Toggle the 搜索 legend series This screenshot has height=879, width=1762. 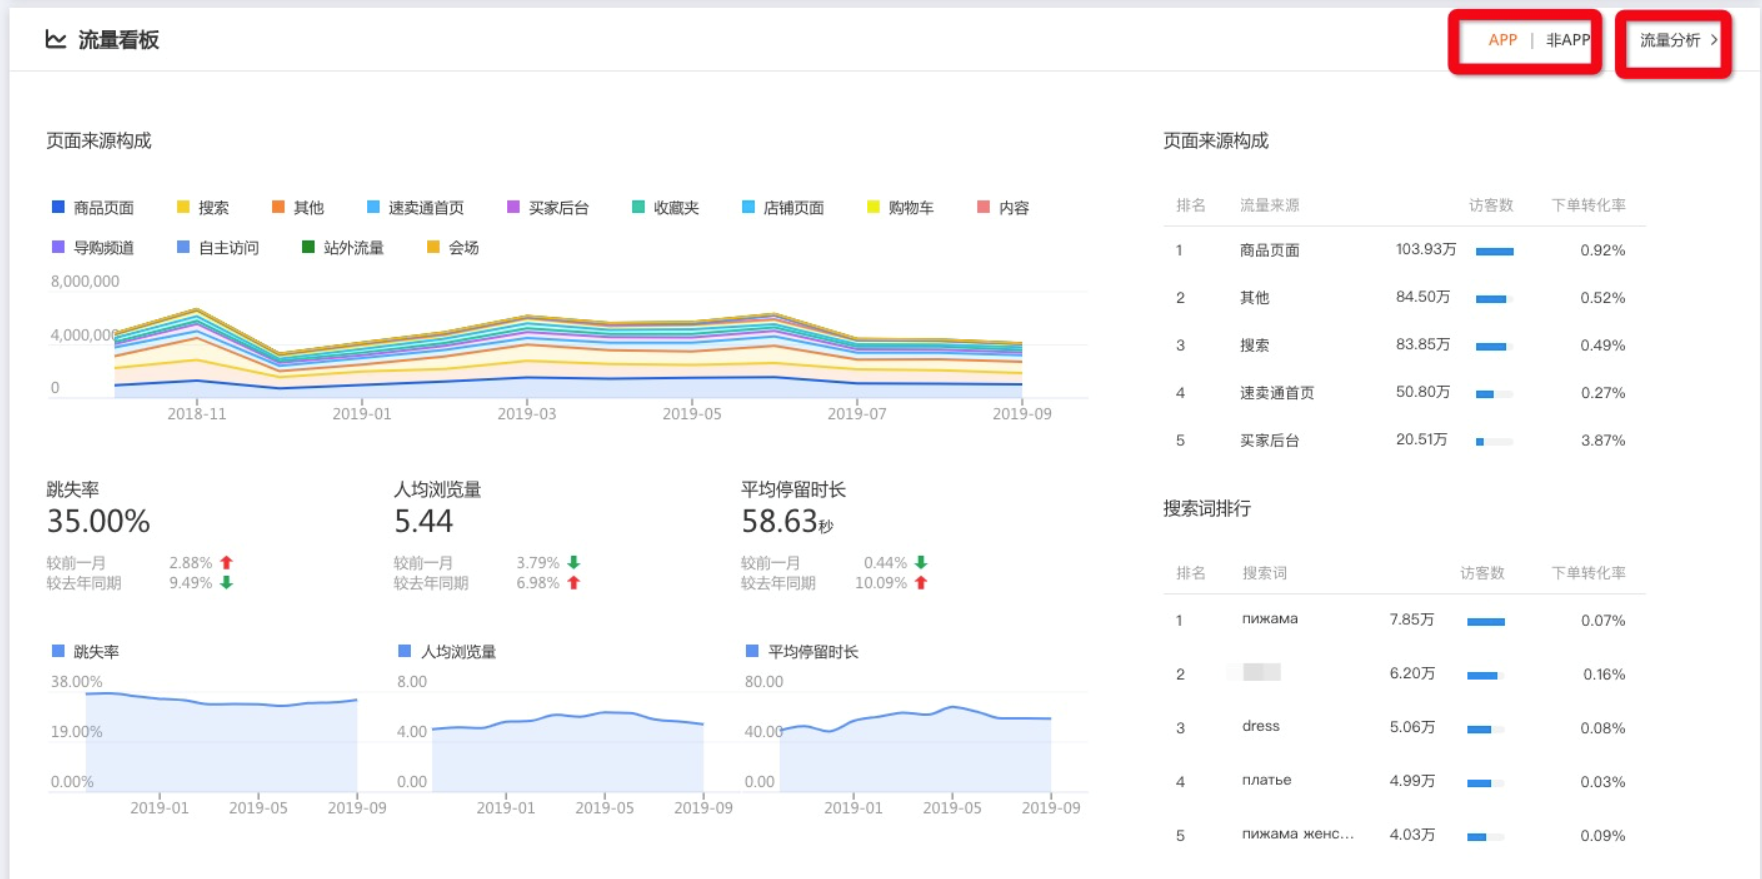[203, 207]
